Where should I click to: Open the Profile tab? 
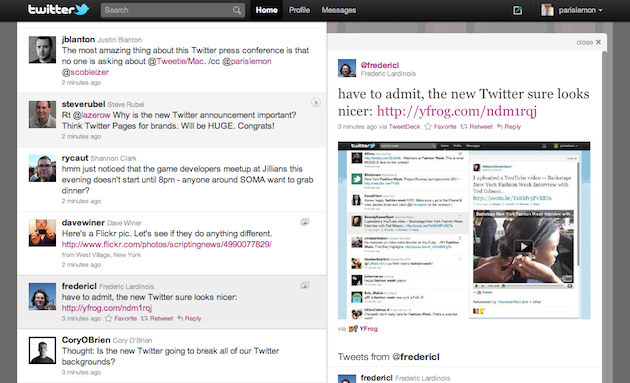(299, 10)
